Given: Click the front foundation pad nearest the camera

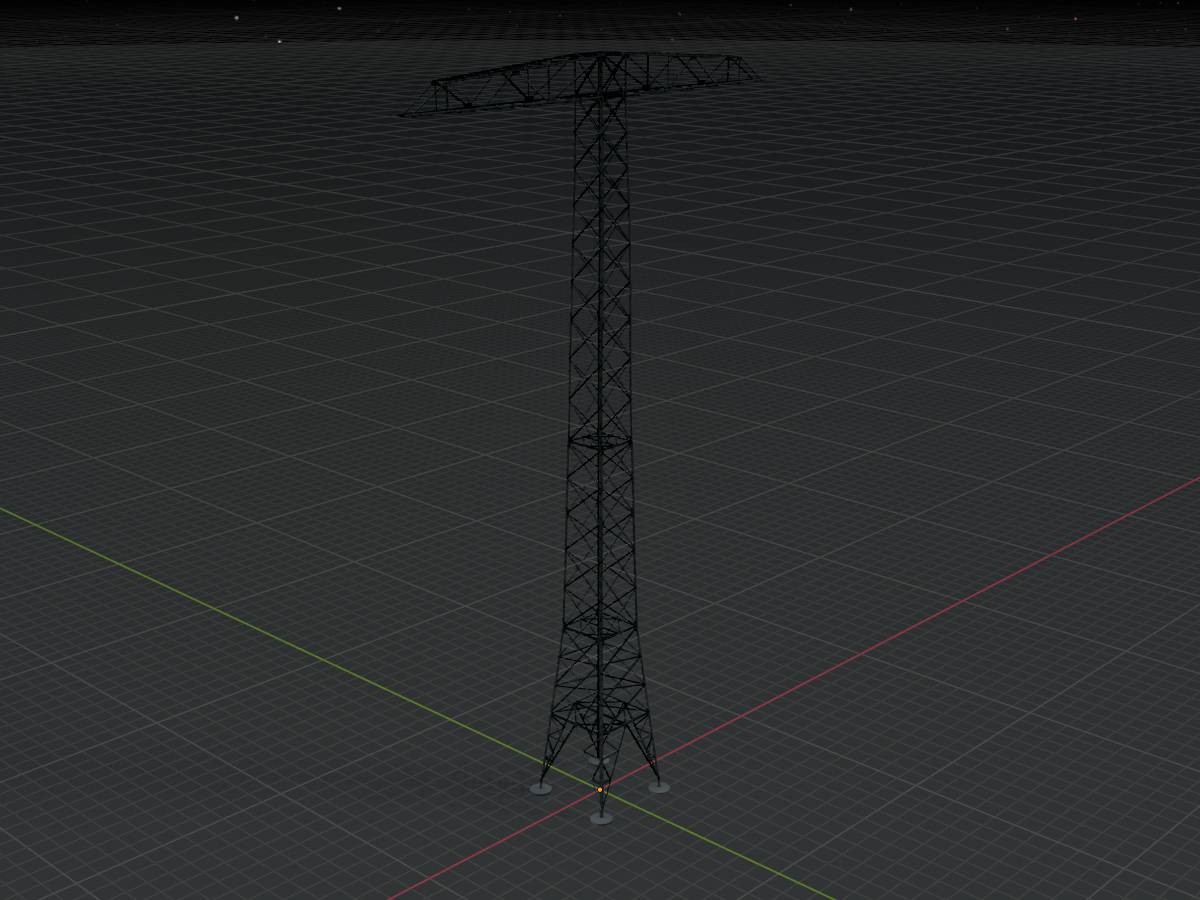Looking at the screenshot, I should [601, 818].
